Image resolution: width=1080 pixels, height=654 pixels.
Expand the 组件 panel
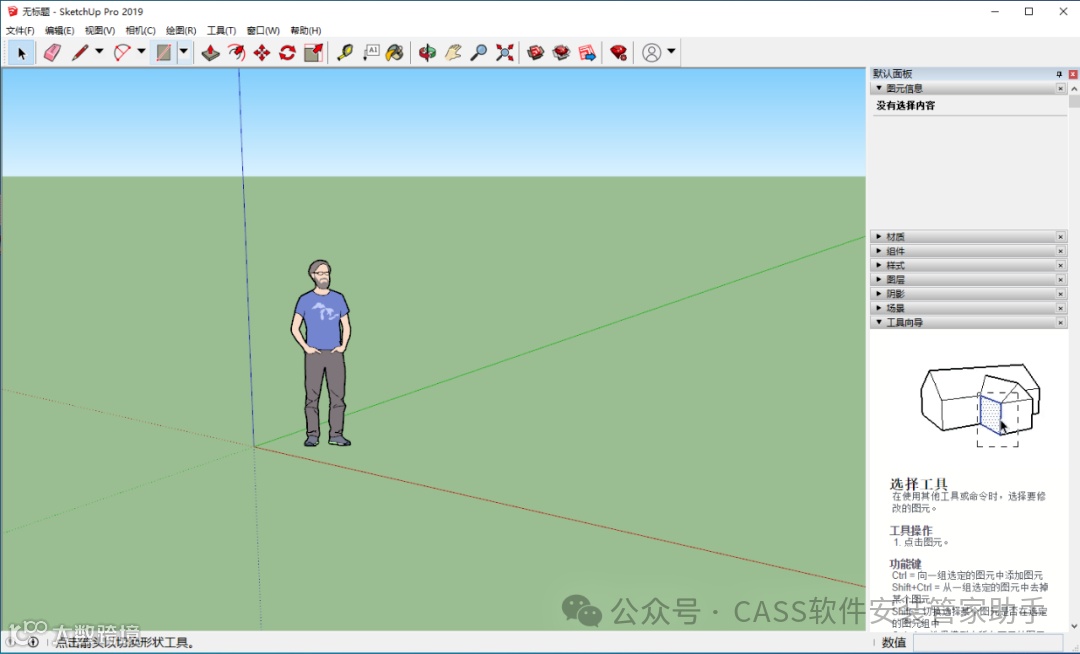[x=879, y=251]
